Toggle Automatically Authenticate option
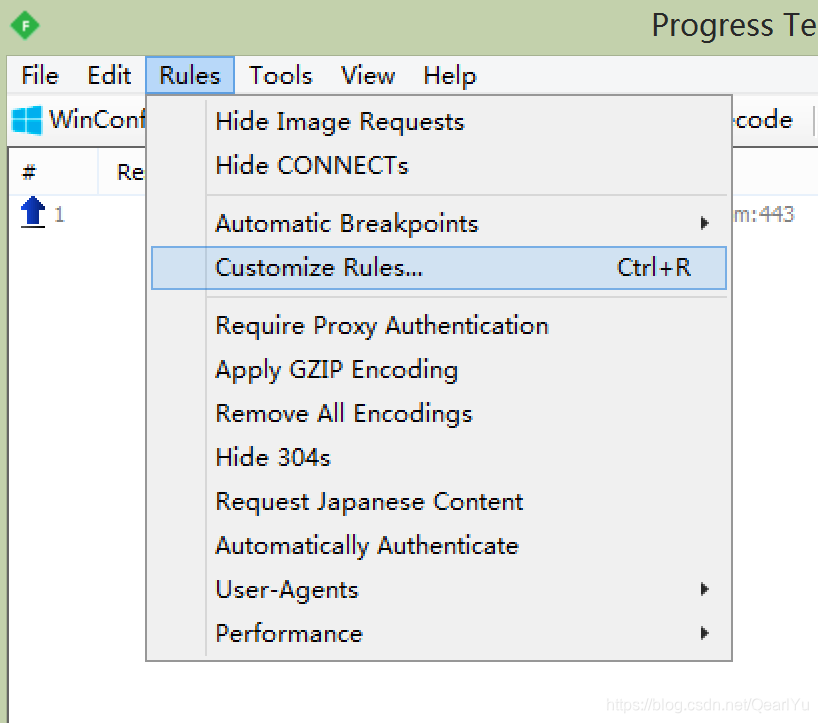818x723 pixels. click(439, 546)
